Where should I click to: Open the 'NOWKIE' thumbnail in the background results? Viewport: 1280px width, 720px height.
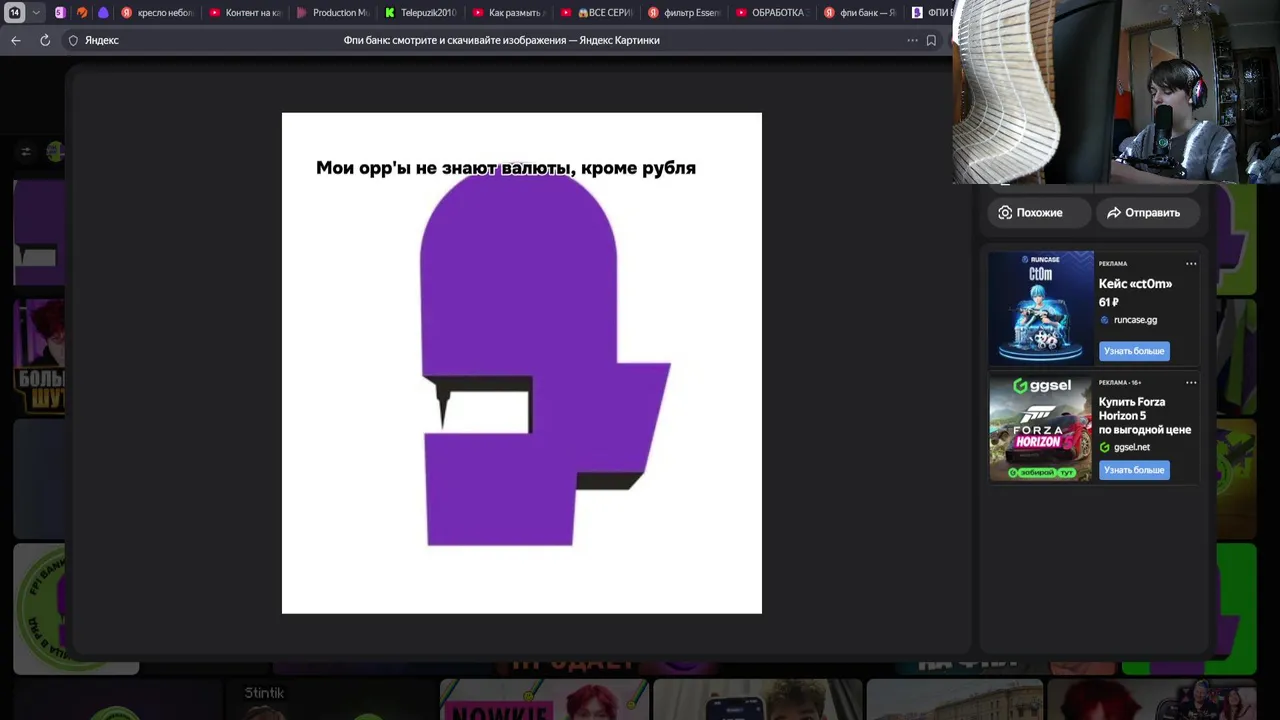tap(545, 700)
